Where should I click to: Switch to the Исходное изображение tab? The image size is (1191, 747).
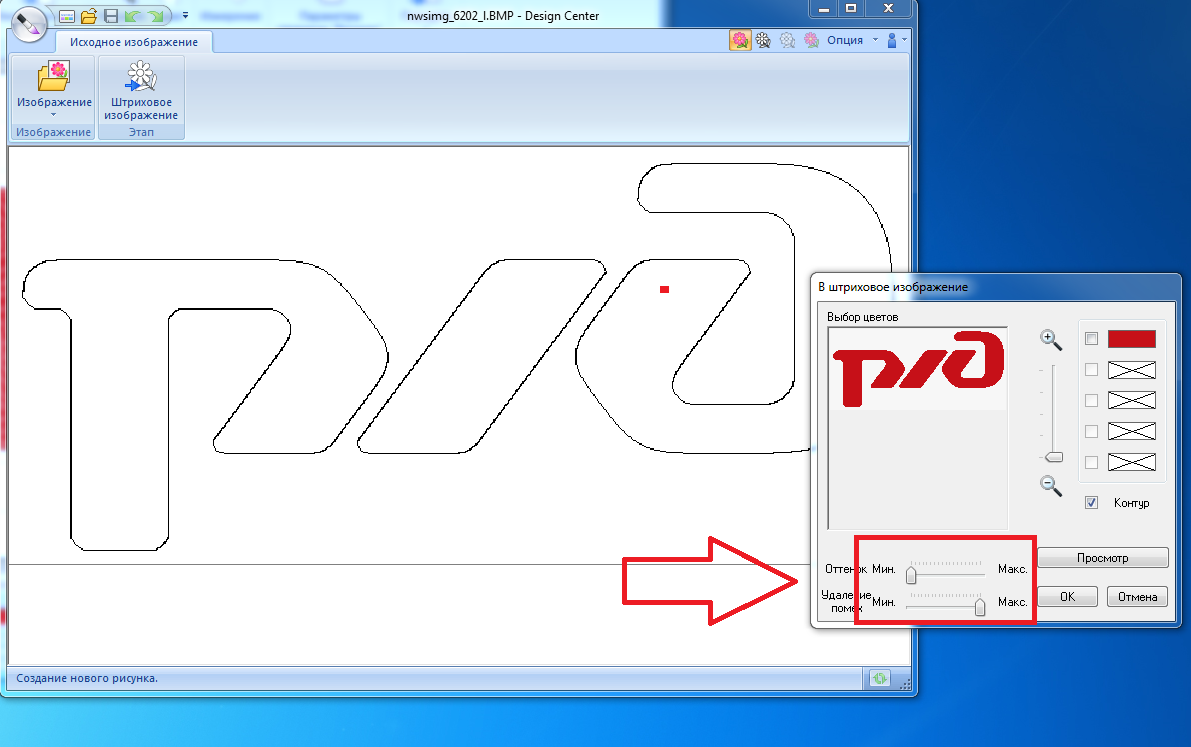(x=133, y=42)
